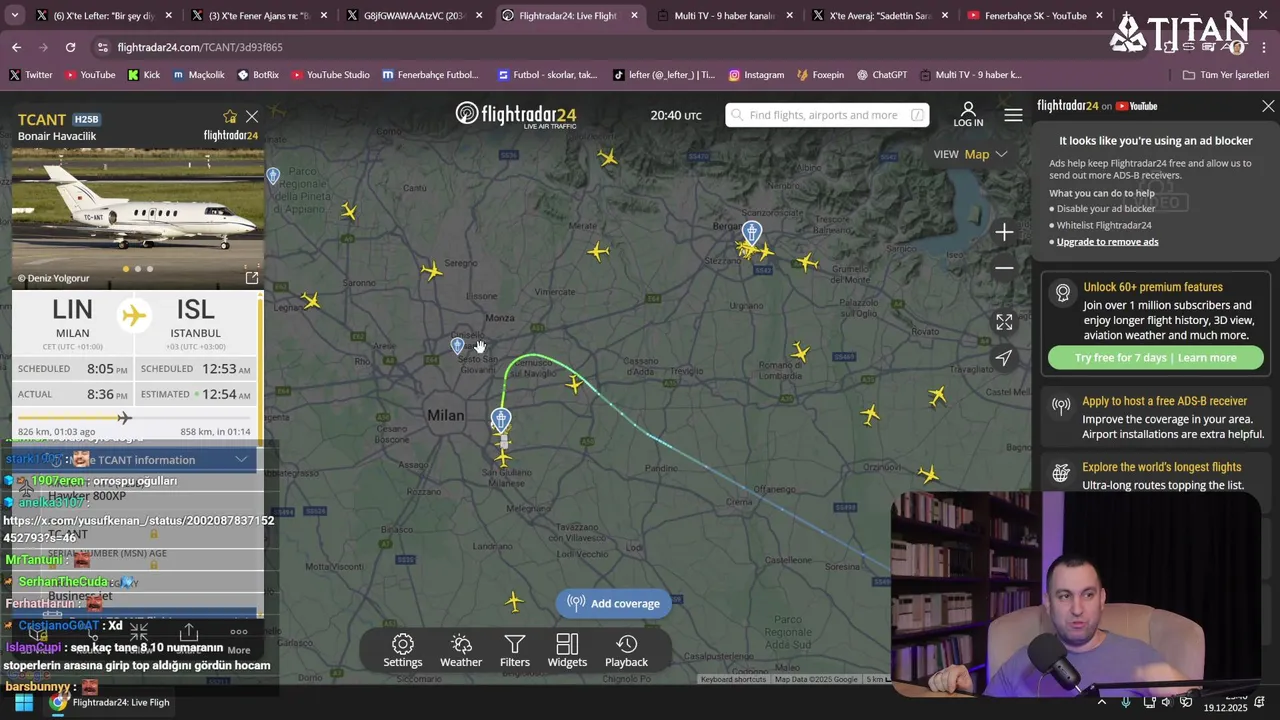Viewport: 1280px width, 720px height.
Task: Click the Learn more link
Action: [1207, 358]
